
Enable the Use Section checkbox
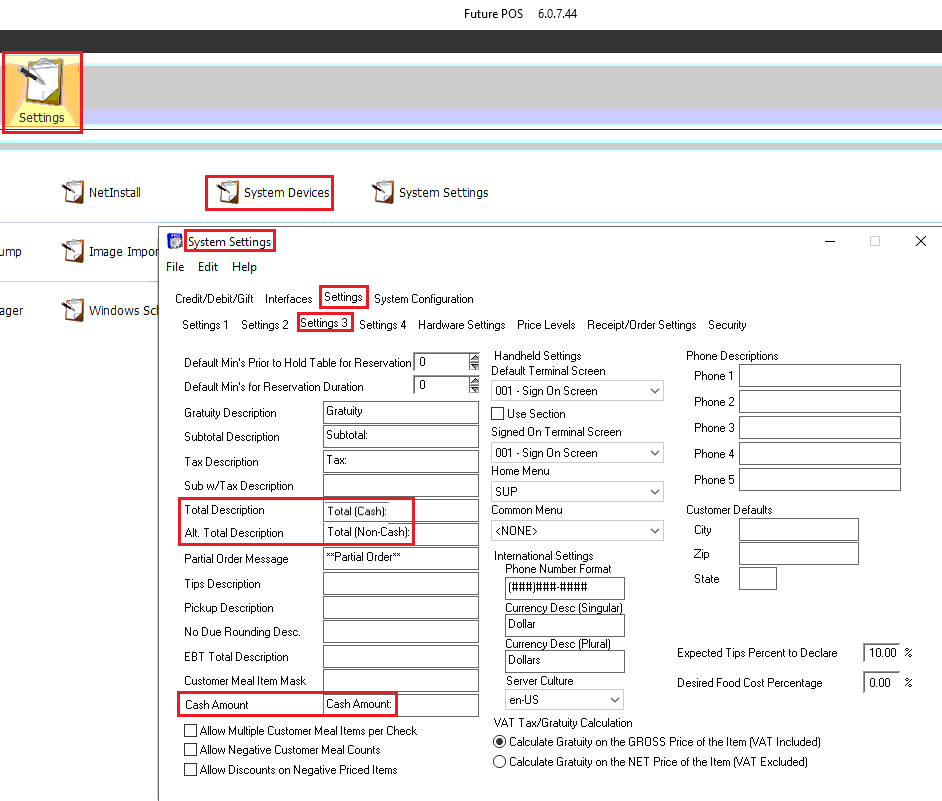(498, 414)
